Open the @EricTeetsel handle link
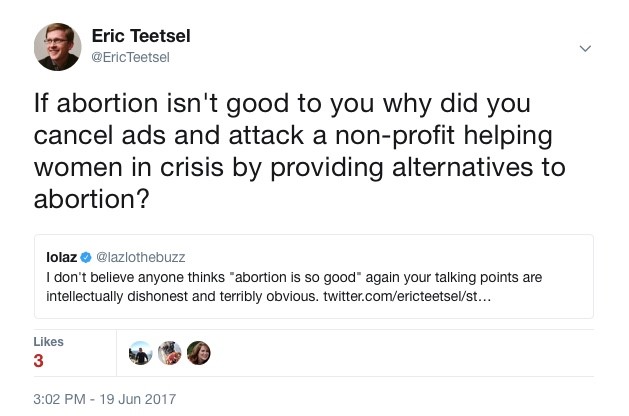 click(130, 57)
